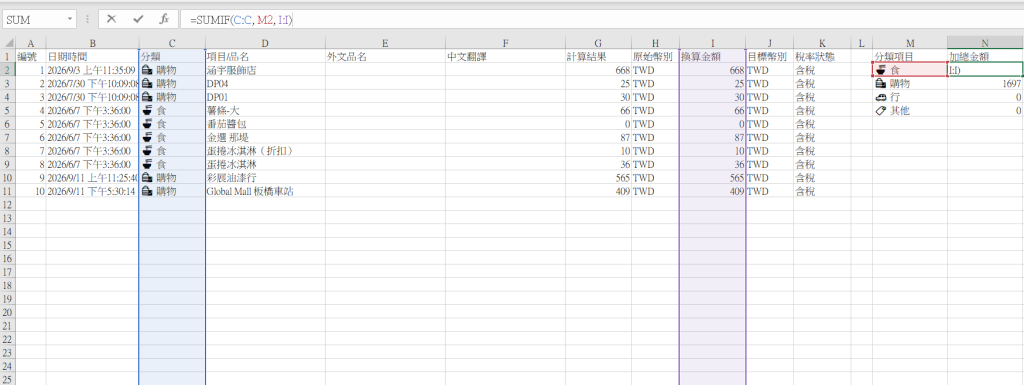Select column K header

[x=822, y=43]
